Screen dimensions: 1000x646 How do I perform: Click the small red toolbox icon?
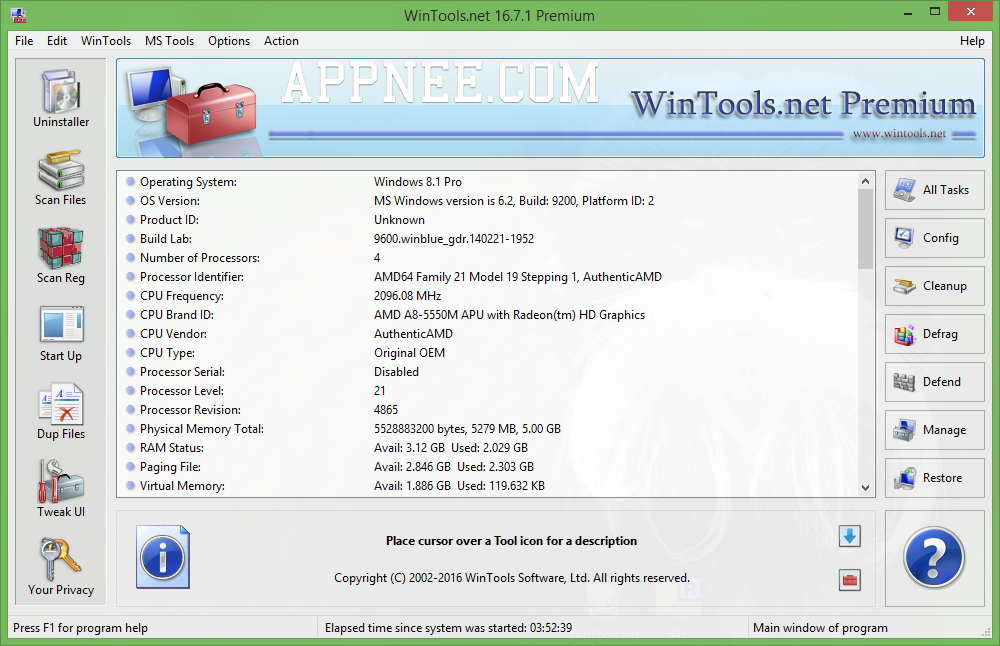tap(849, 580)
